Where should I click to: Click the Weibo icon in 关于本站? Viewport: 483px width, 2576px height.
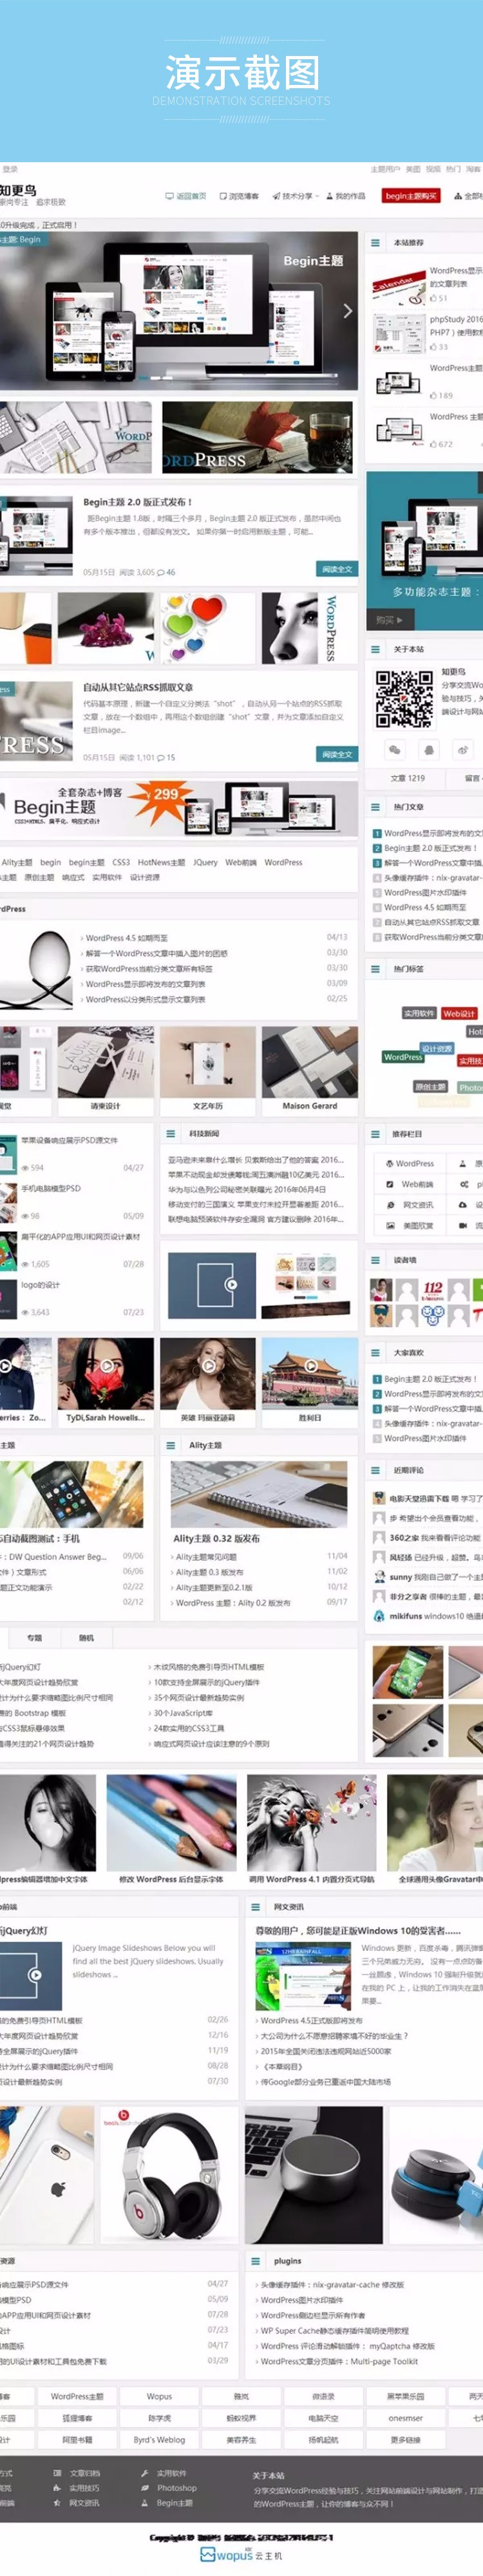463,749
